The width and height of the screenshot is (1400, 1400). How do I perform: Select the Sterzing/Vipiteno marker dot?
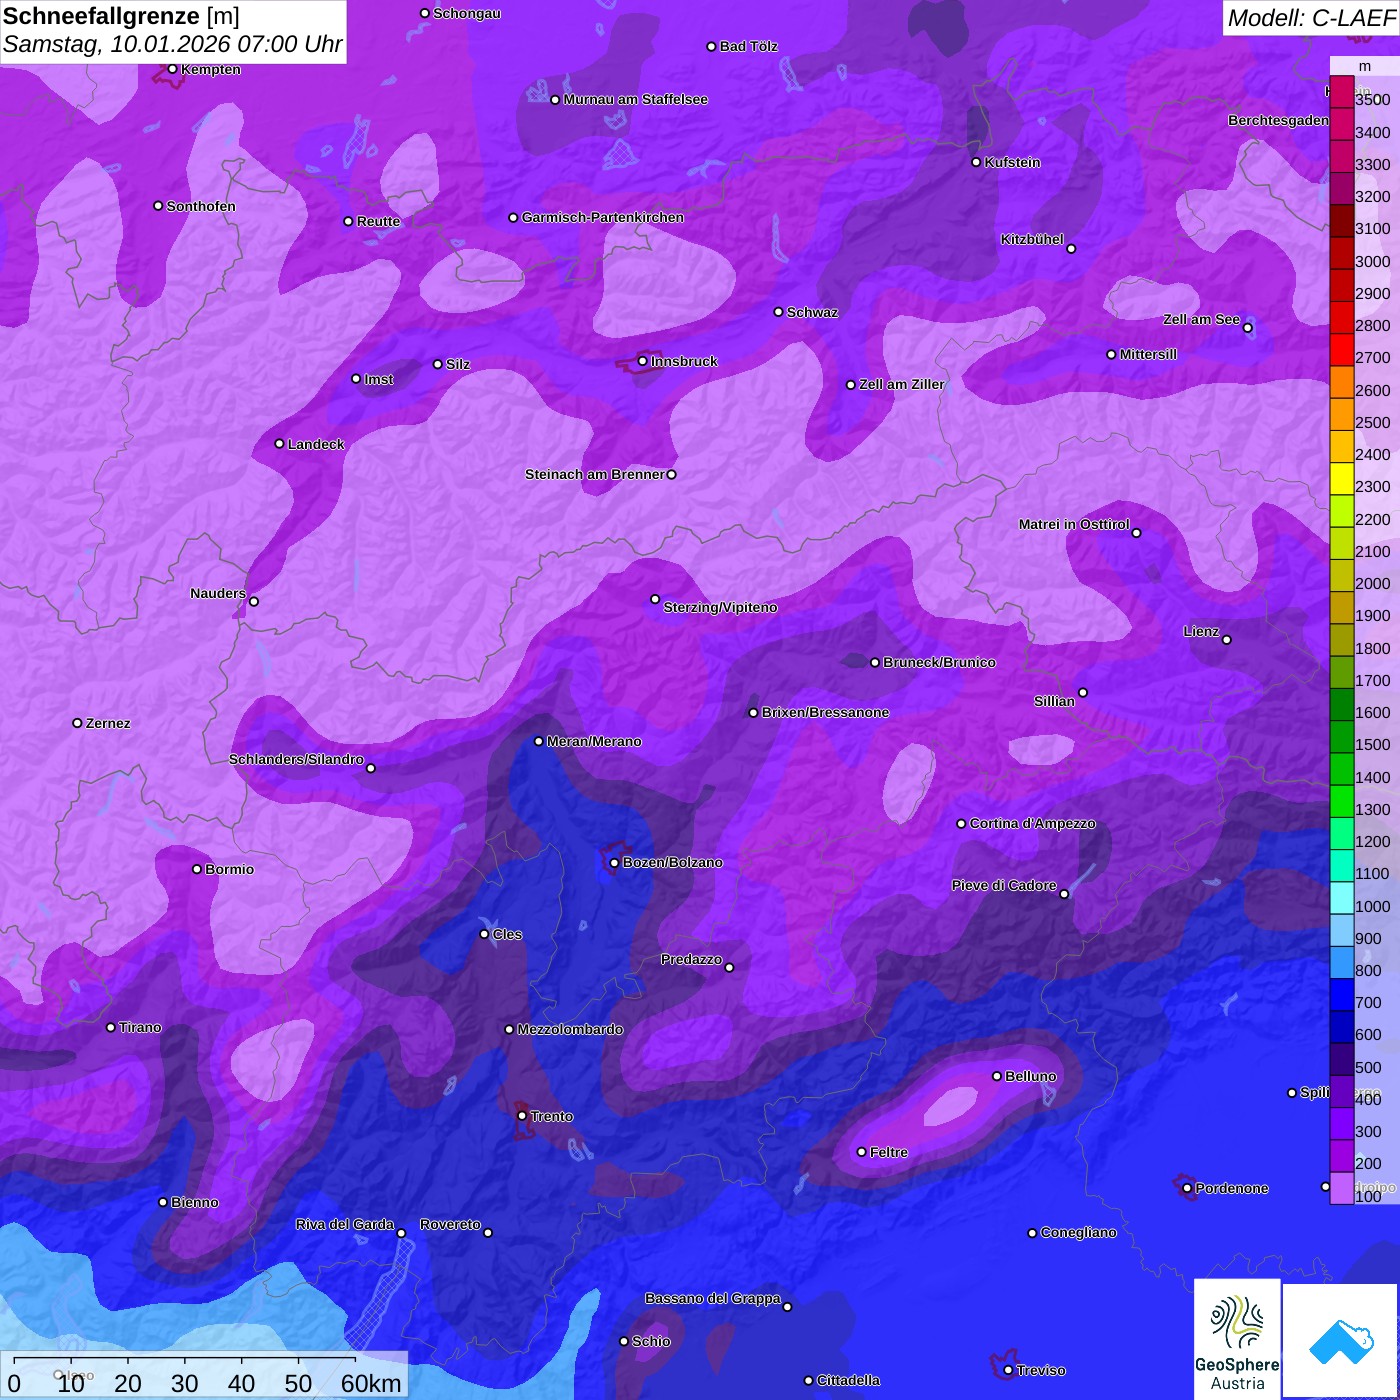coord(655,599)
